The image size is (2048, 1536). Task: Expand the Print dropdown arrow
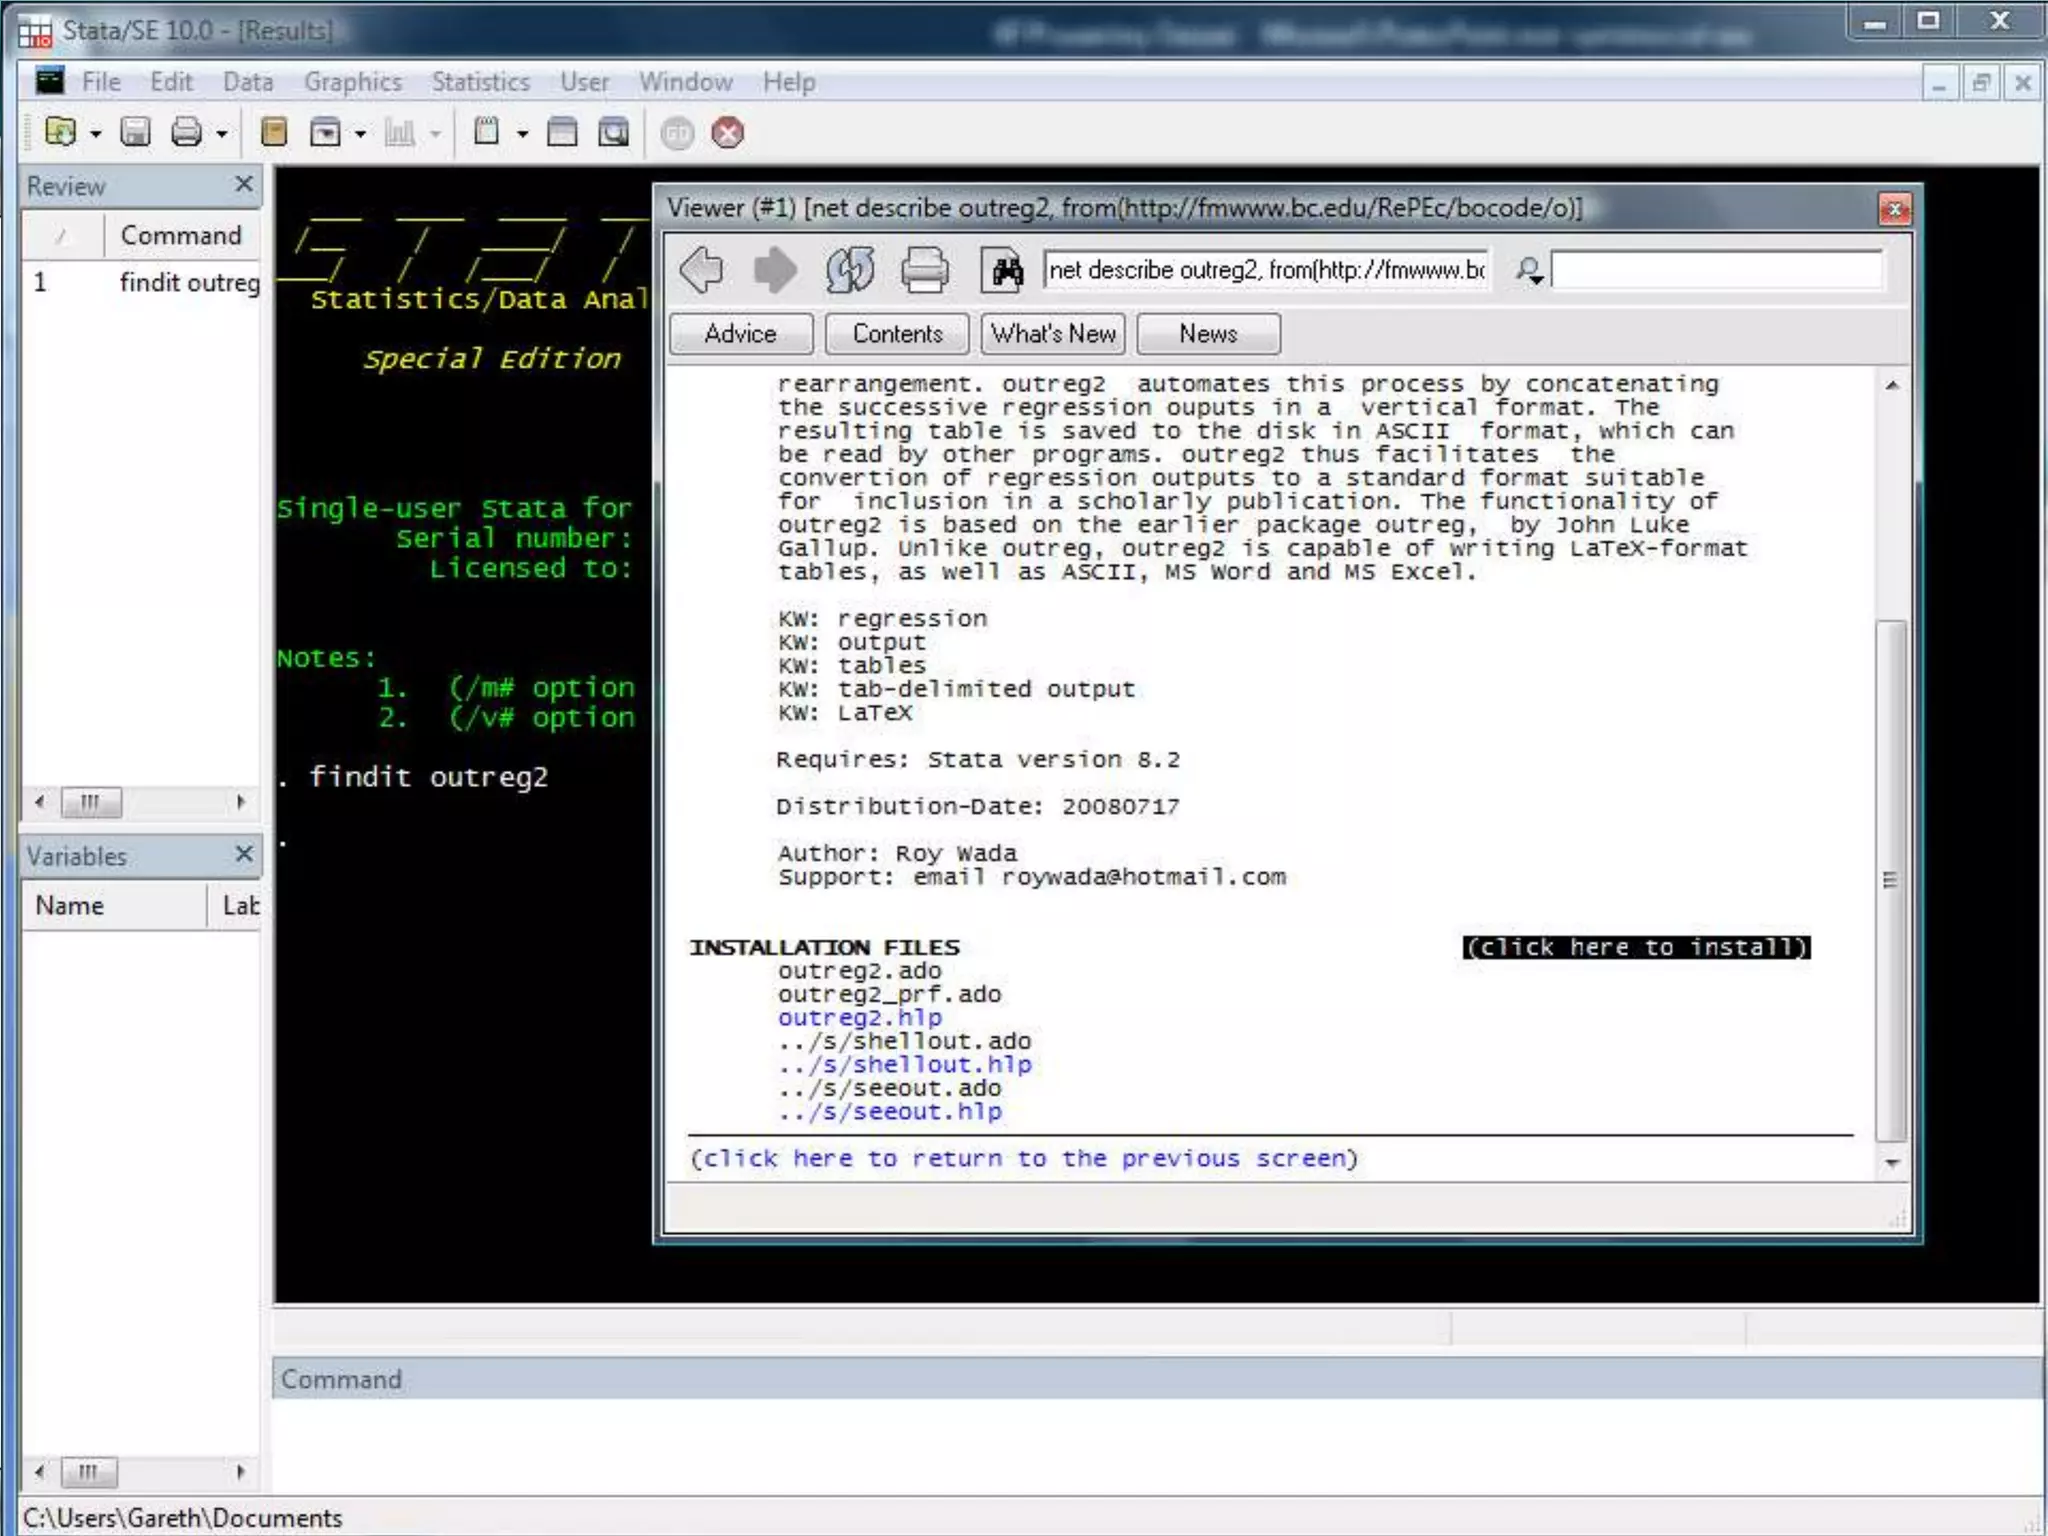click(x=222, y=134)
